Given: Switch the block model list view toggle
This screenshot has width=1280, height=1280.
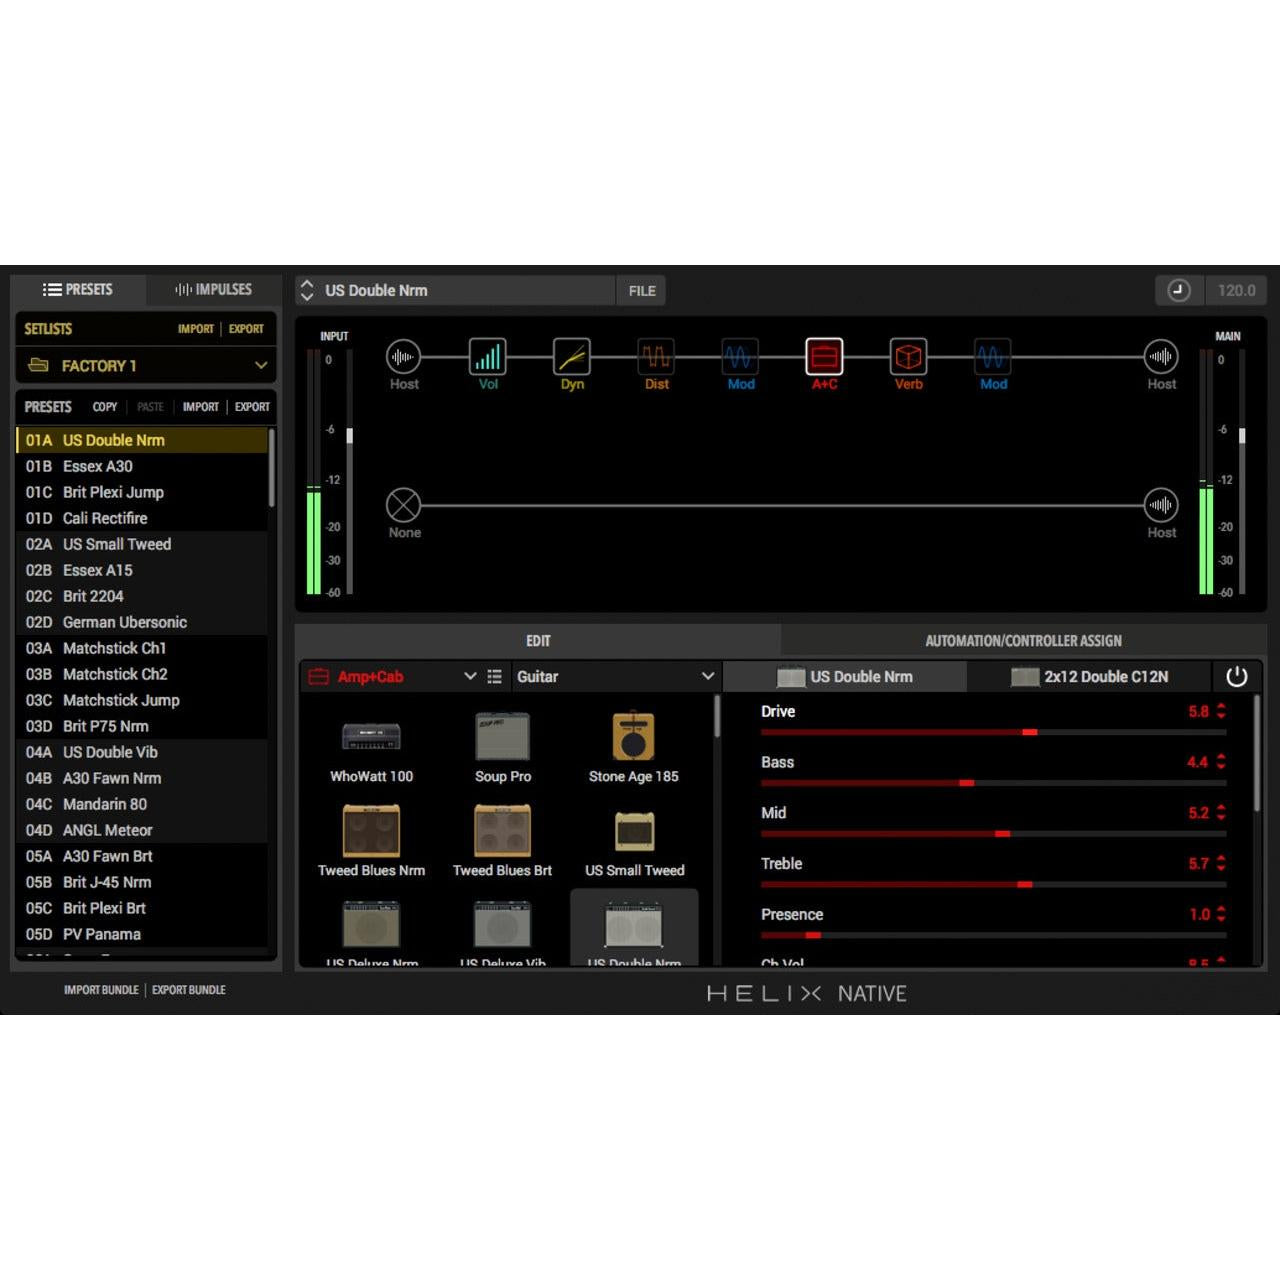Looking at the screenshot, I should [494, 677].
